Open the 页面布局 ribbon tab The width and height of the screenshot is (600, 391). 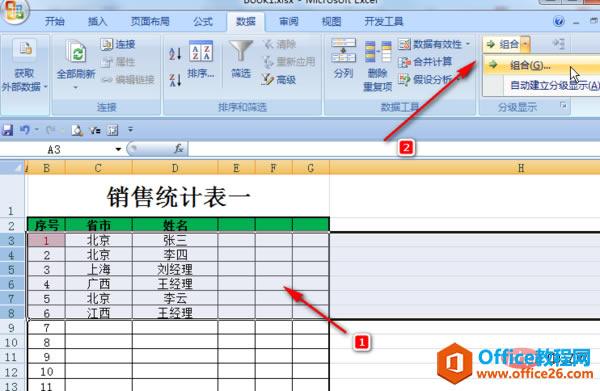click(x=150, y=21)
